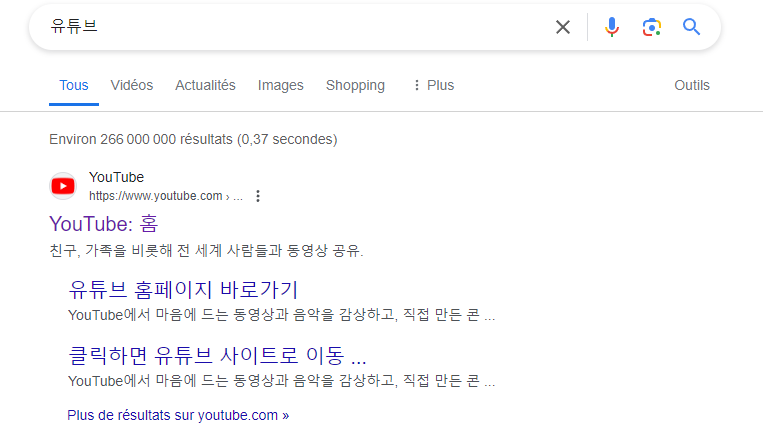The width and height of the screenshot is (763, 436).
Task: Clear the search query with the X icon
Action: point(563,27)
